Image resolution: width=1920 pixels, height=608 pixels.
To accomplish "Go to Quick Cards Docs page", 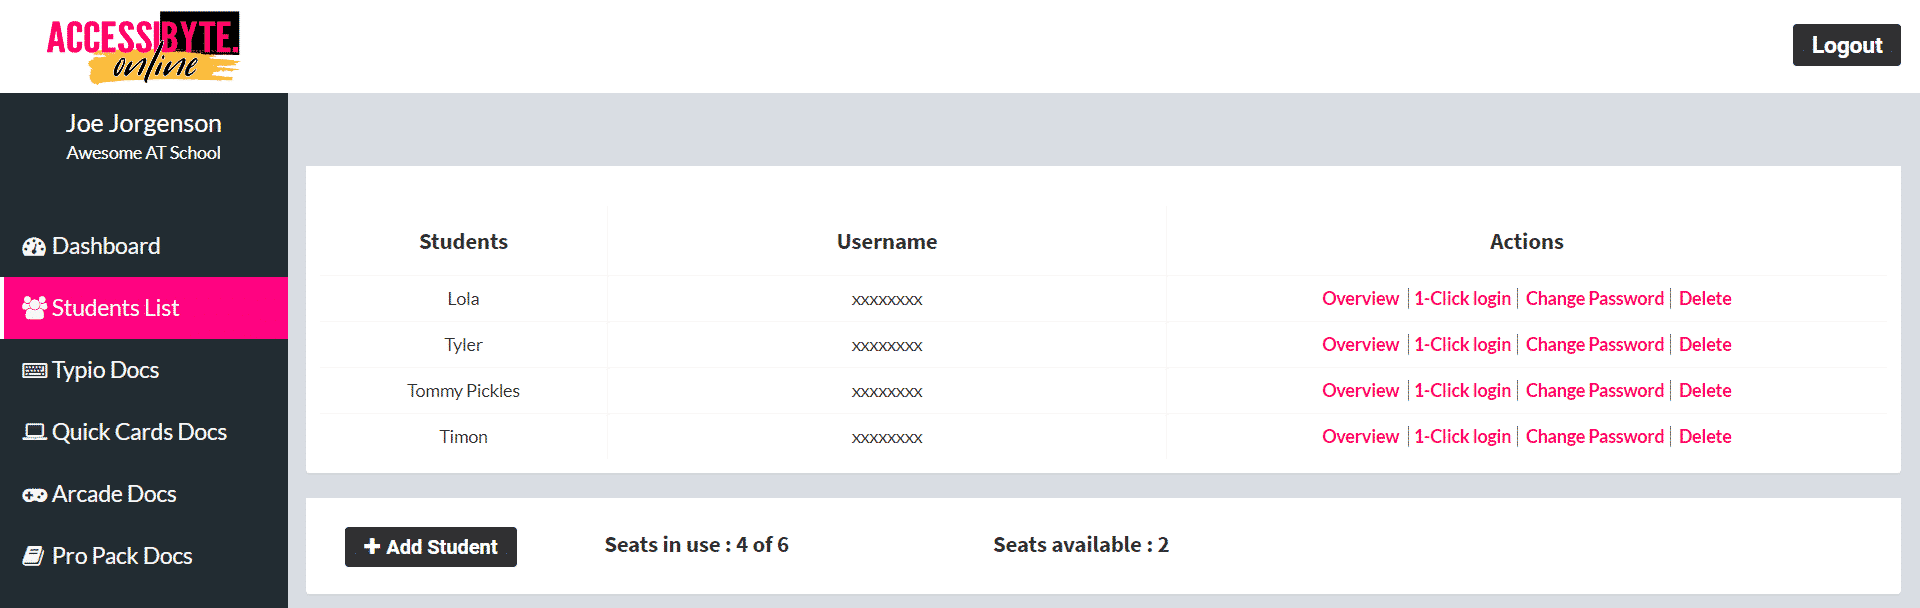I will coord(139,432).
